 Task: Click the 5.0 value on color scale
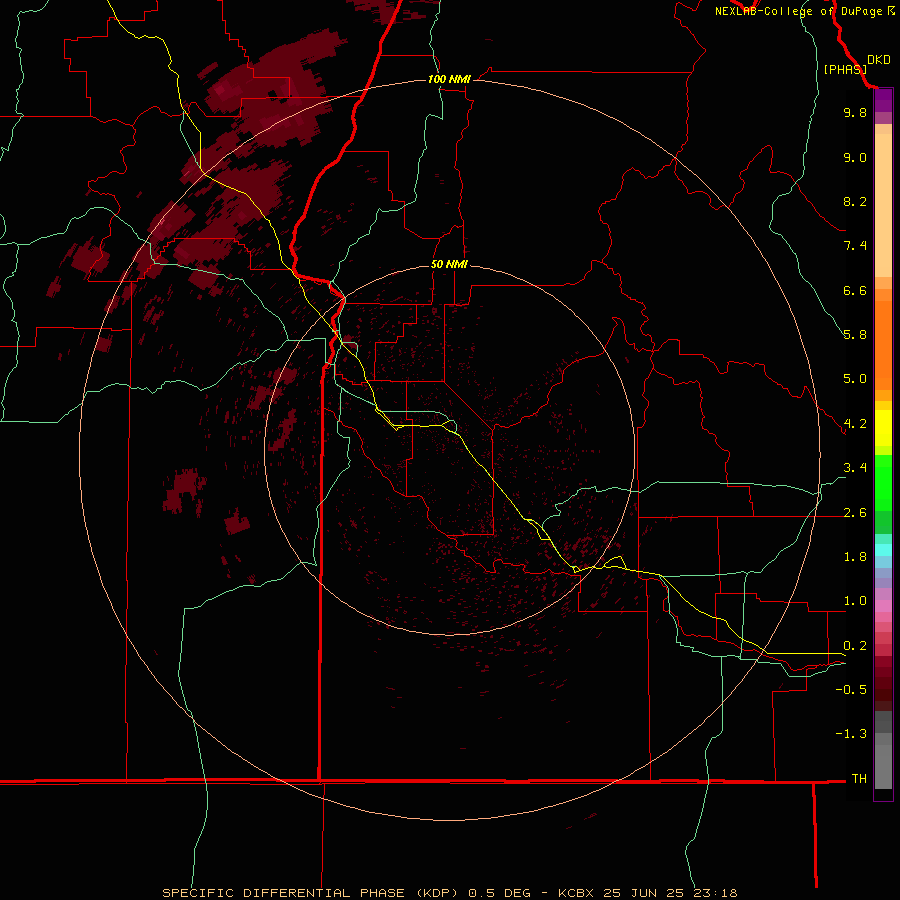(855, 379)
